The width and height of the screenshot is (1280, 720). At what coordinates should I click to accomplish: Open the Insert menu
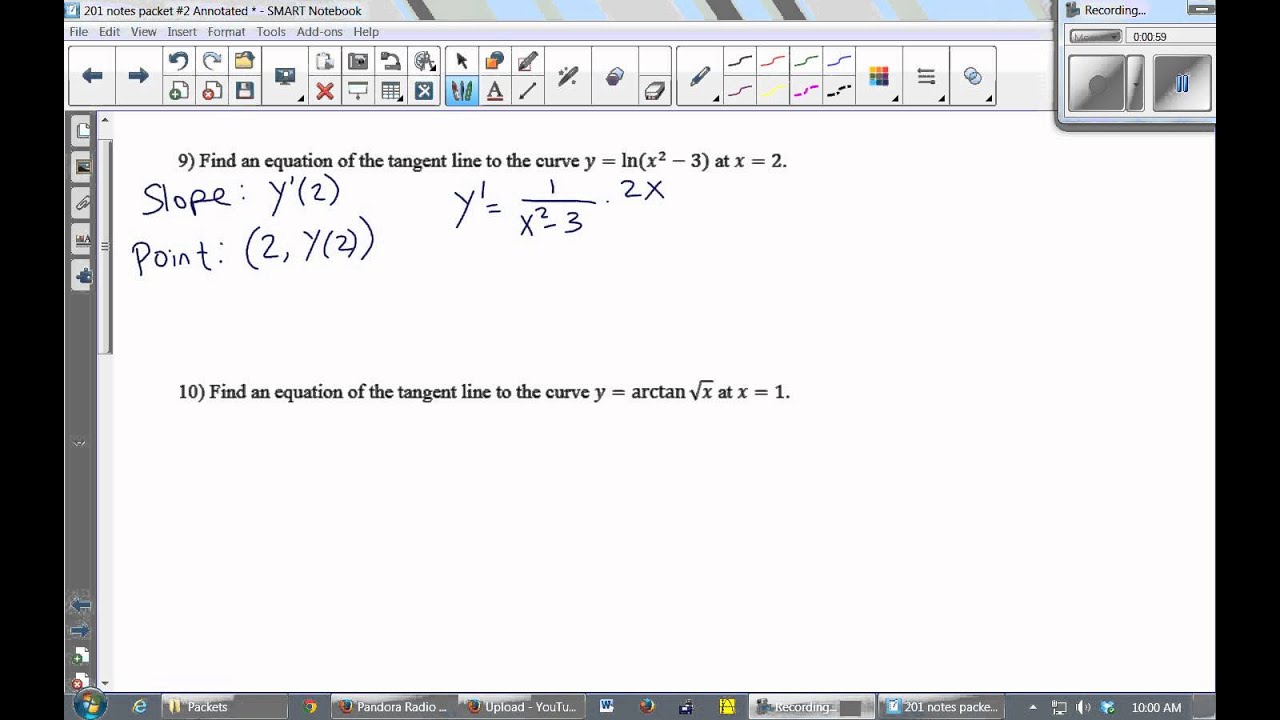tap(182, 32)
